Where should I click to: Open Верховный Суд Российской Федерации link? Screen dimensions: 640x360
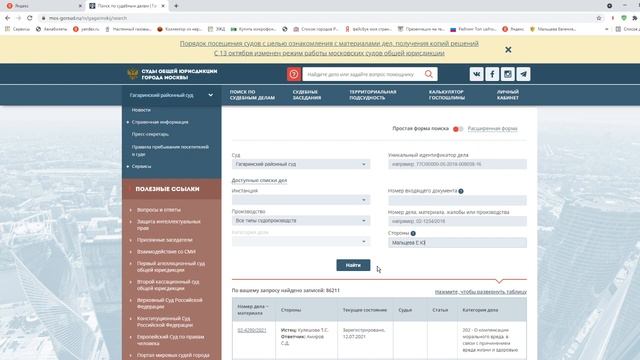[x=169, y=303]
